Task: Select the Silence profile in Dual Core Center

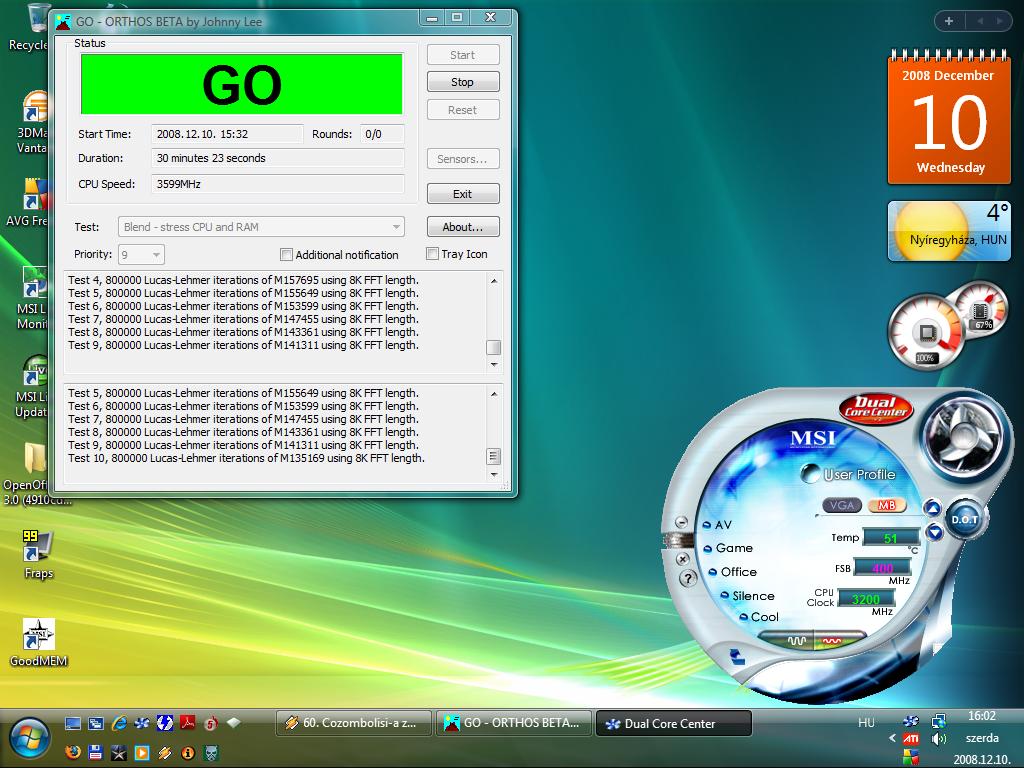Action: pos(747,596)
